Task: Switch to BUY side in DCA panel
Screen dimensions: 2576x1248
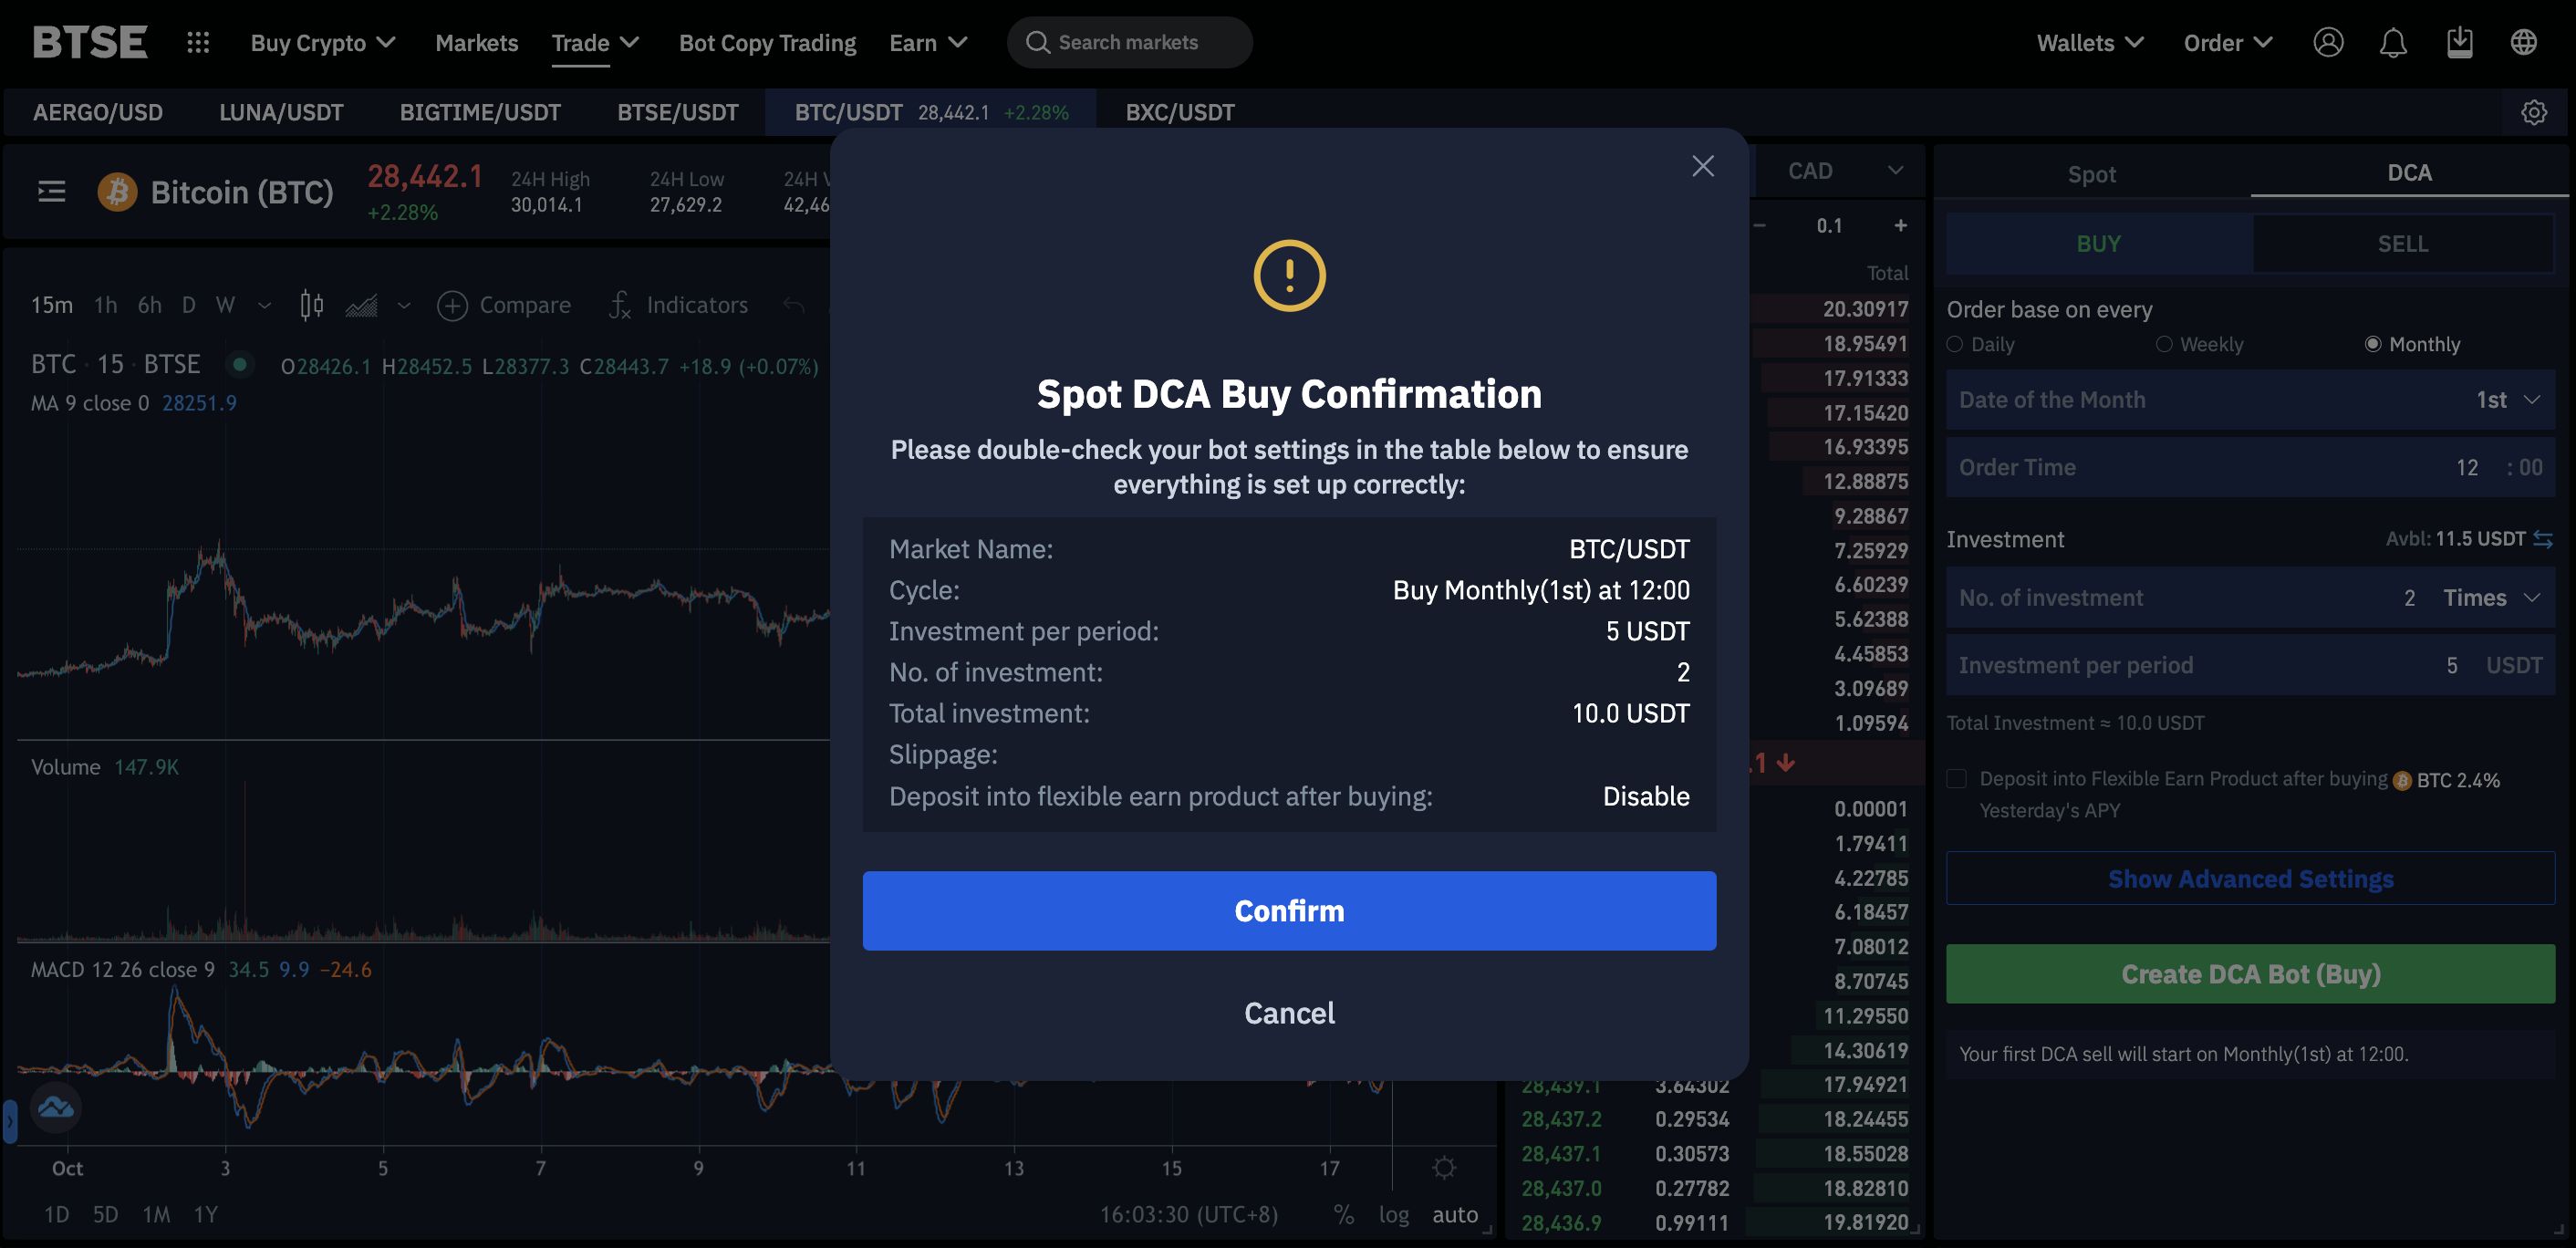Action: [2098, 243]
